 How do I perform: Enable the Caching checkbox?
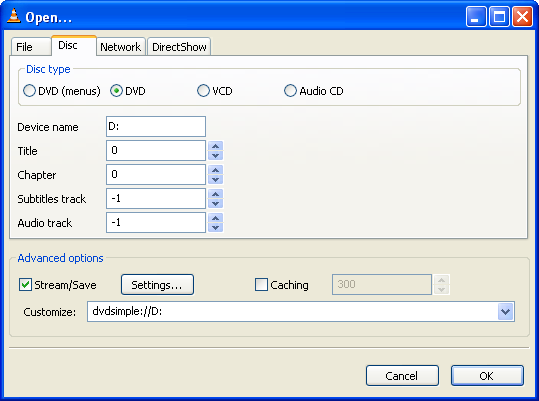click(261, 285)
